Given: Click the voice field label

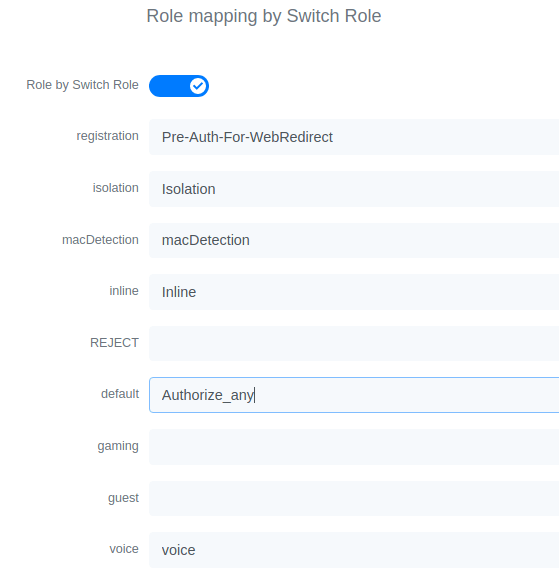Looking at the screenshot, I should 124,549.
